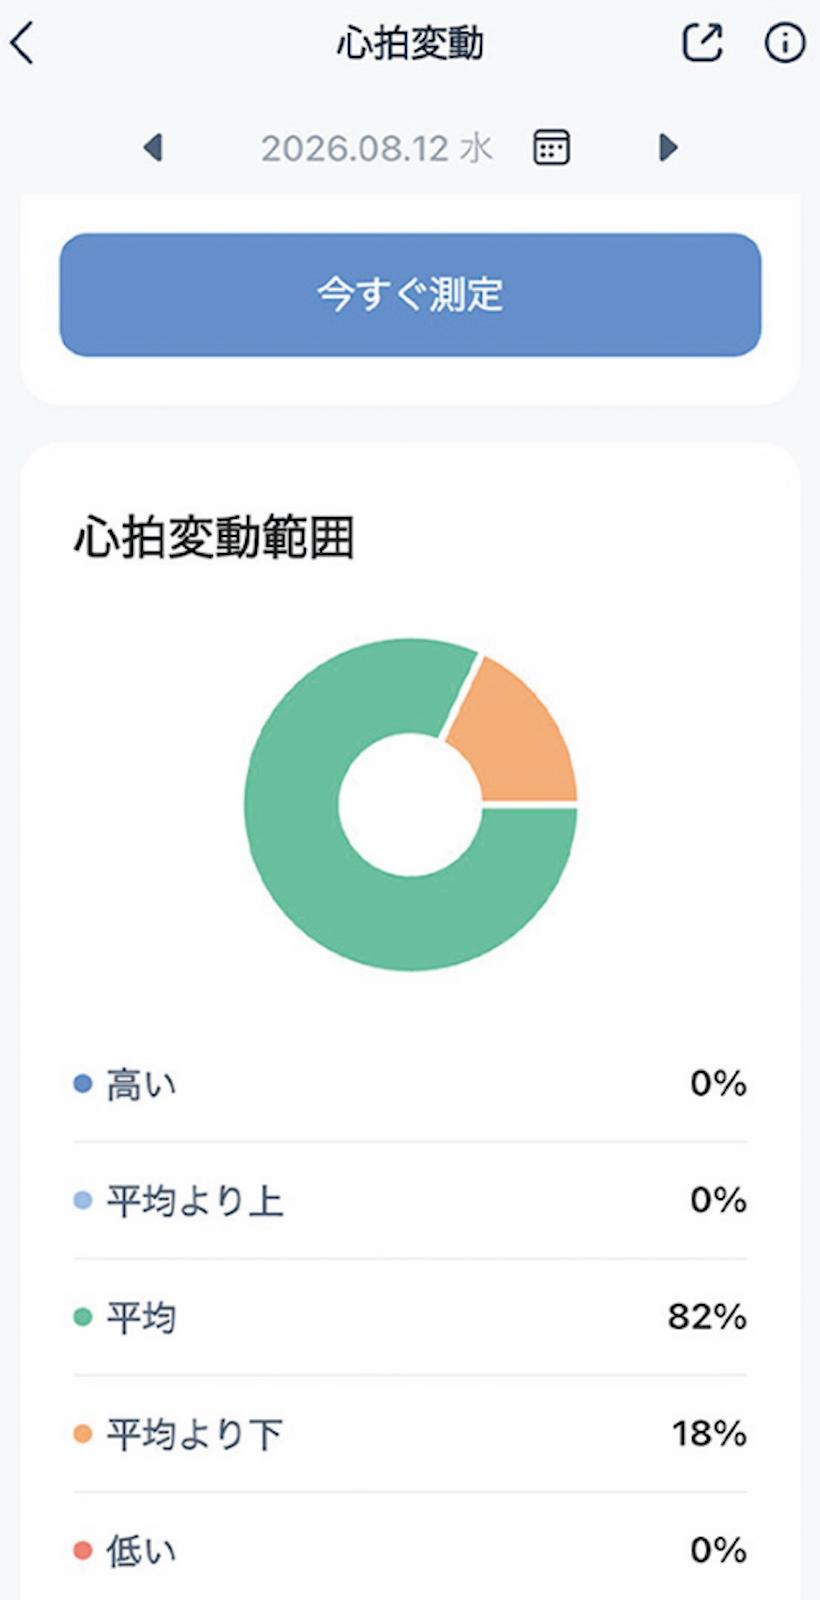This screenshot has width=820, height=1600.
Task: Tap the 低い legend row
Action: pos(410,1551)
